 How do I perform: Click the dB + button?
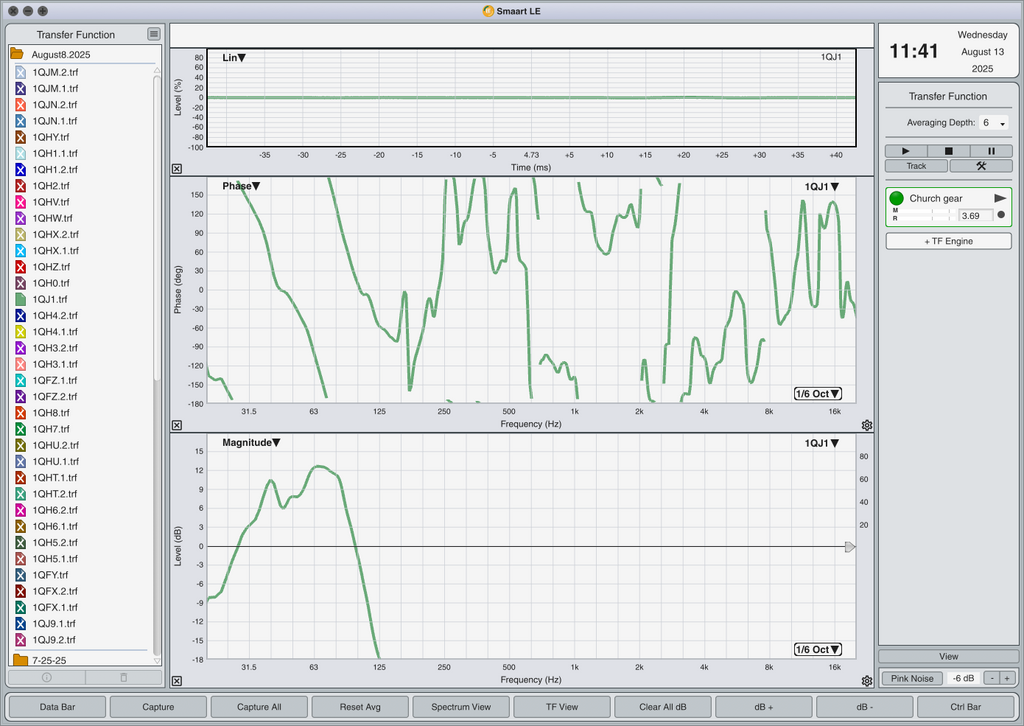click(x=763, y=706)
